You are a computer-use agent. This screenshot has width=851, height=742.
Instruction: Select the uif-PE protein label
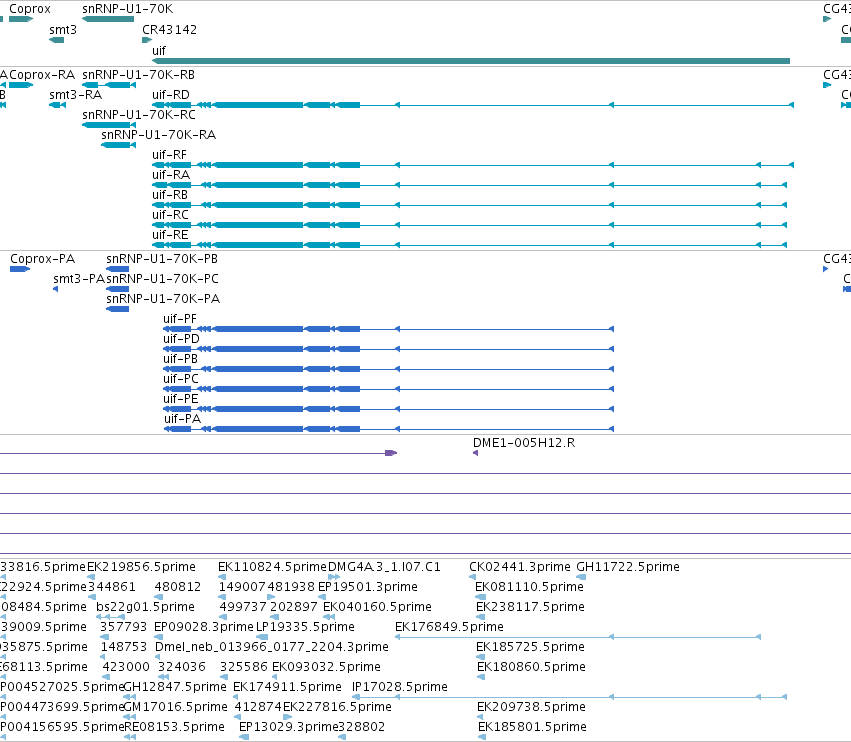coord(181,399)
